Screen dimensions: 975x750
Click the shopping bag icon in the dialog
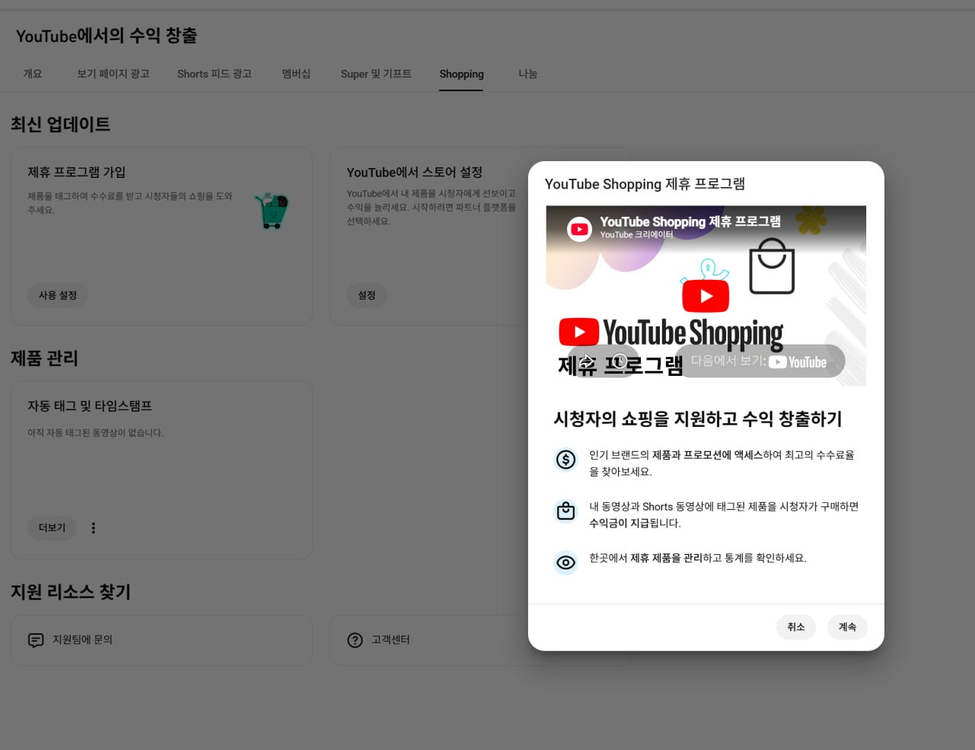(x=565, y=511)
